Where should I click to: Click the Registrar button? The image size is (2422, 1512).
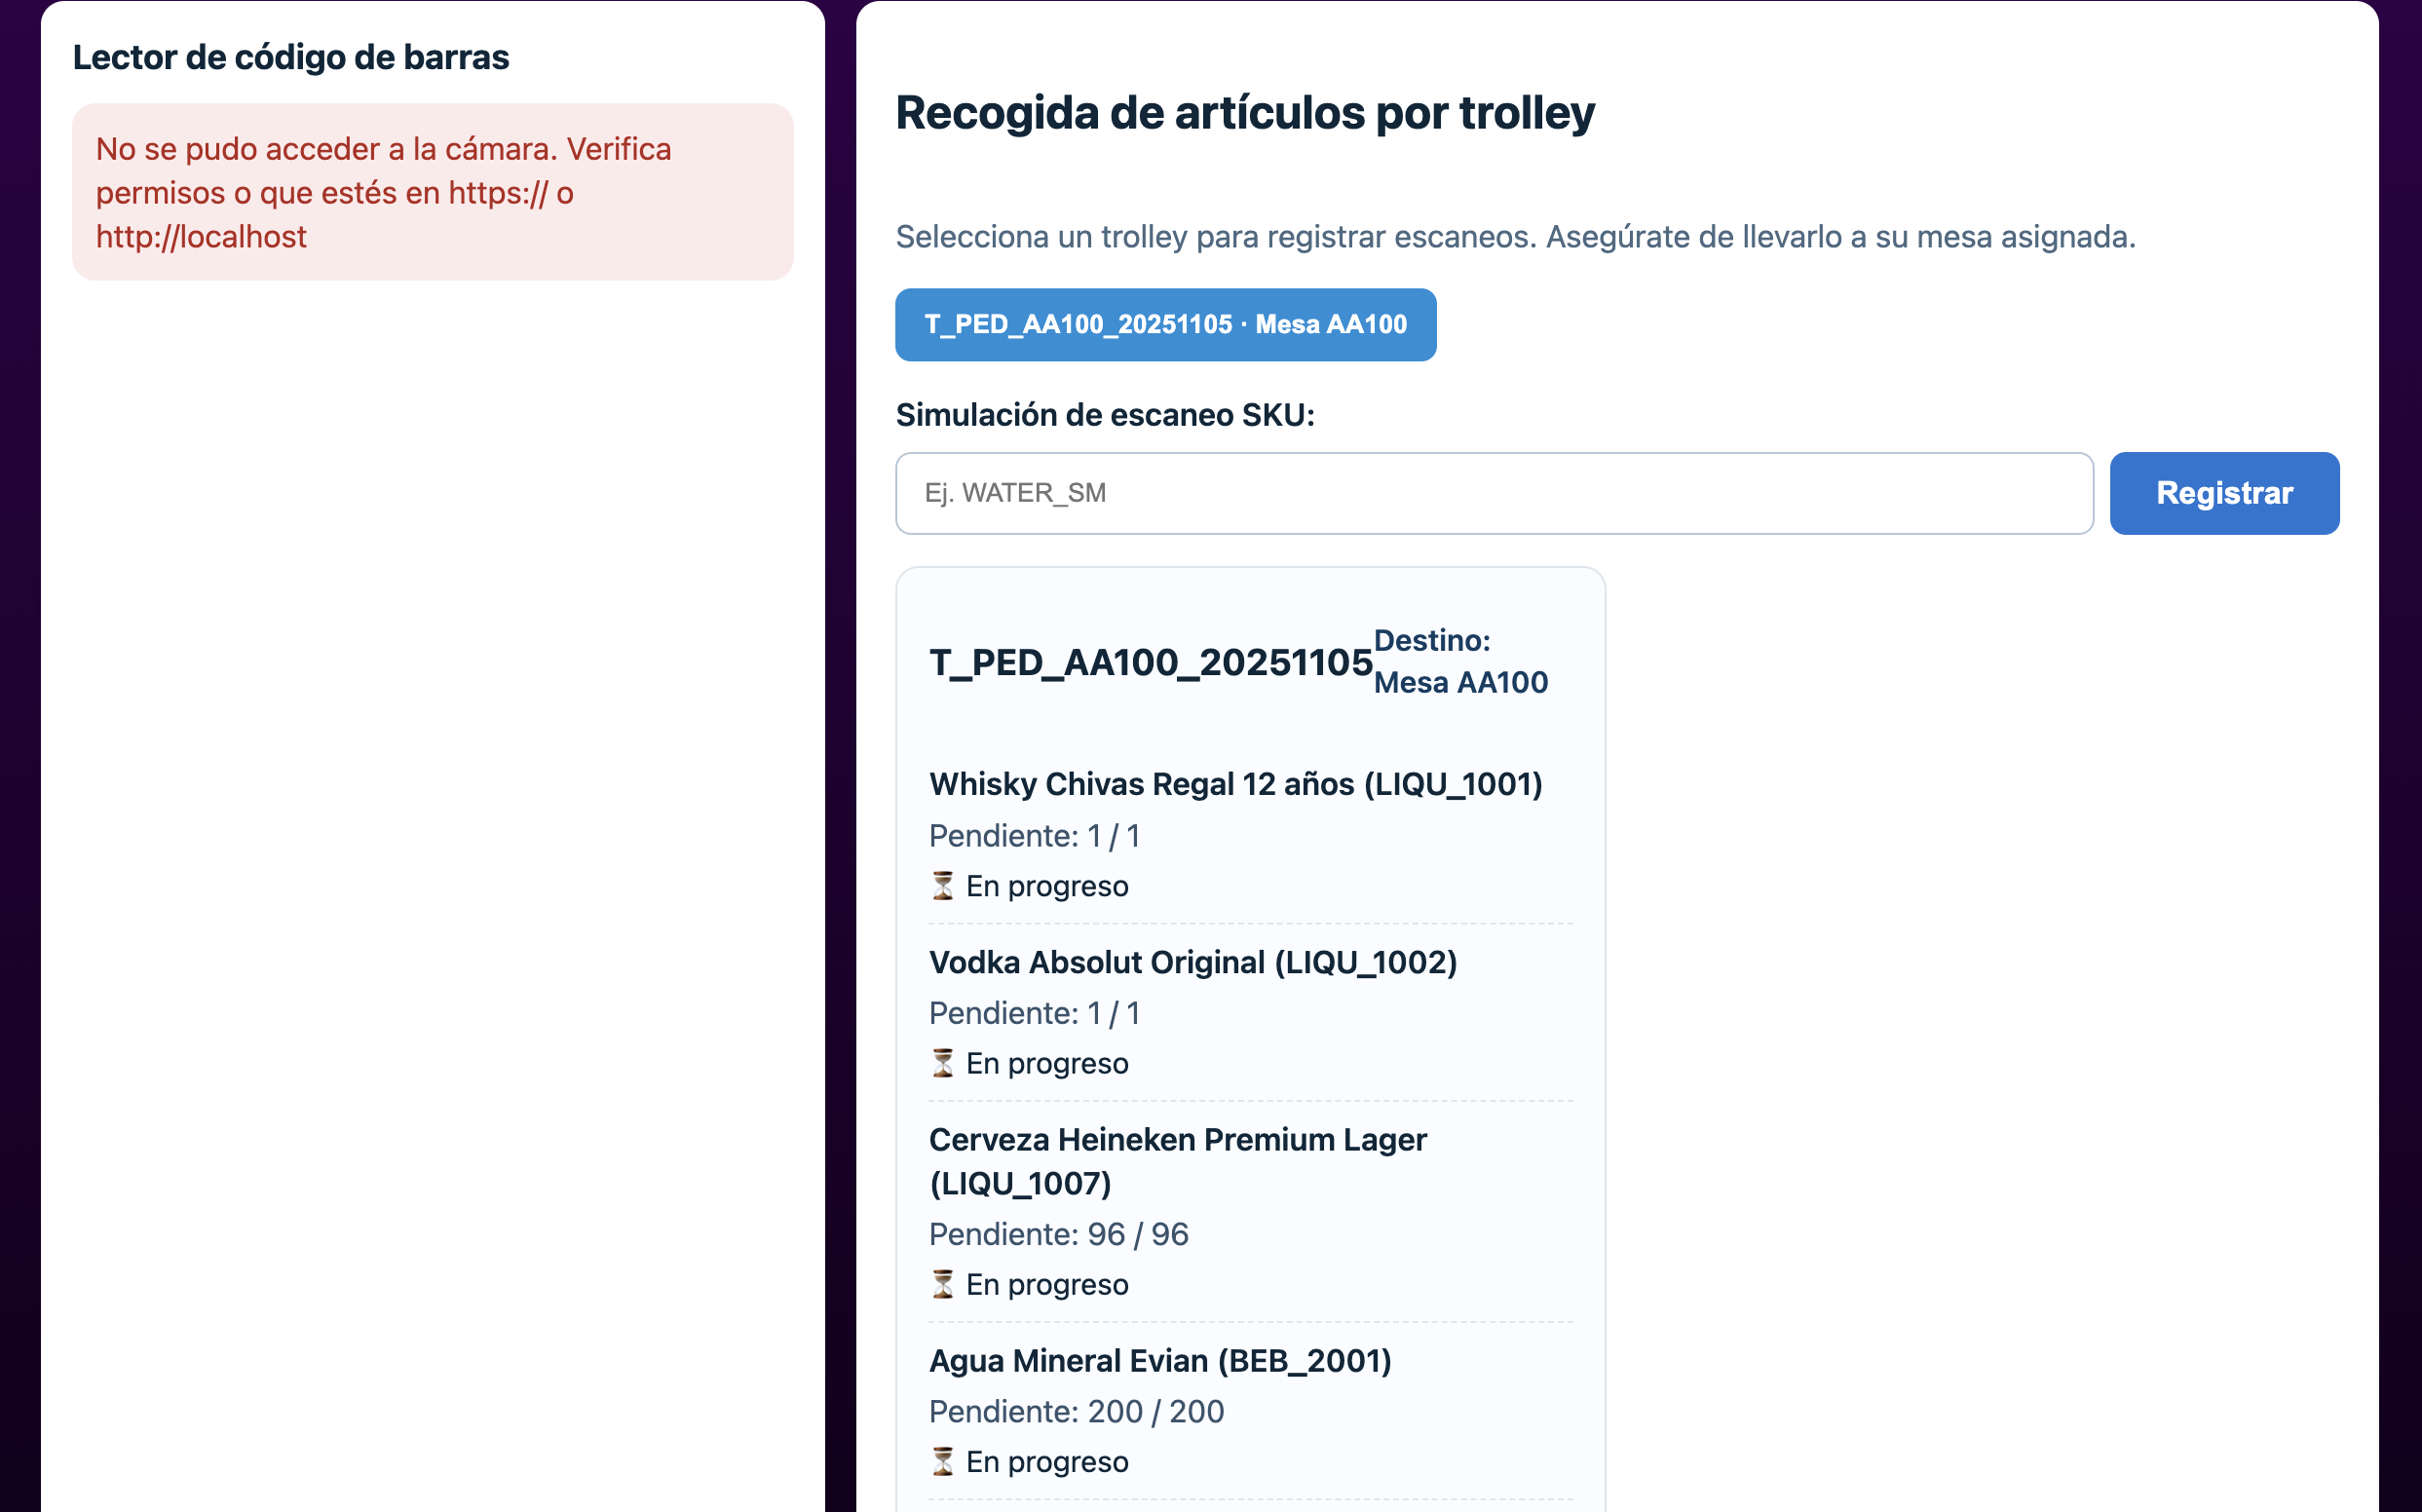2223,493
